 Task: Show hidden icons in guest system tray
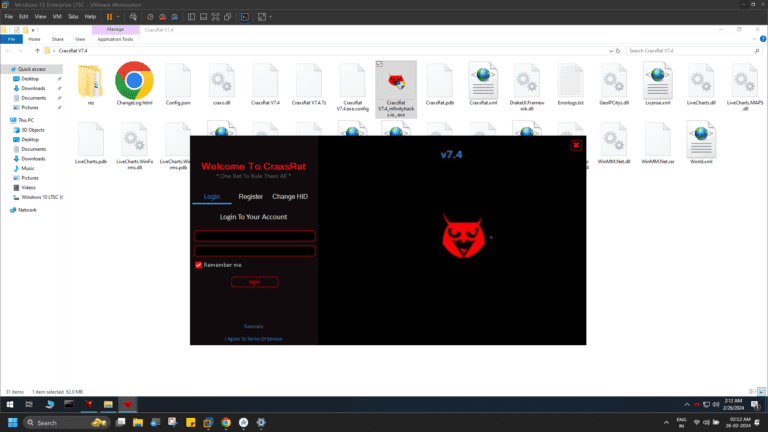pos(687,405)
